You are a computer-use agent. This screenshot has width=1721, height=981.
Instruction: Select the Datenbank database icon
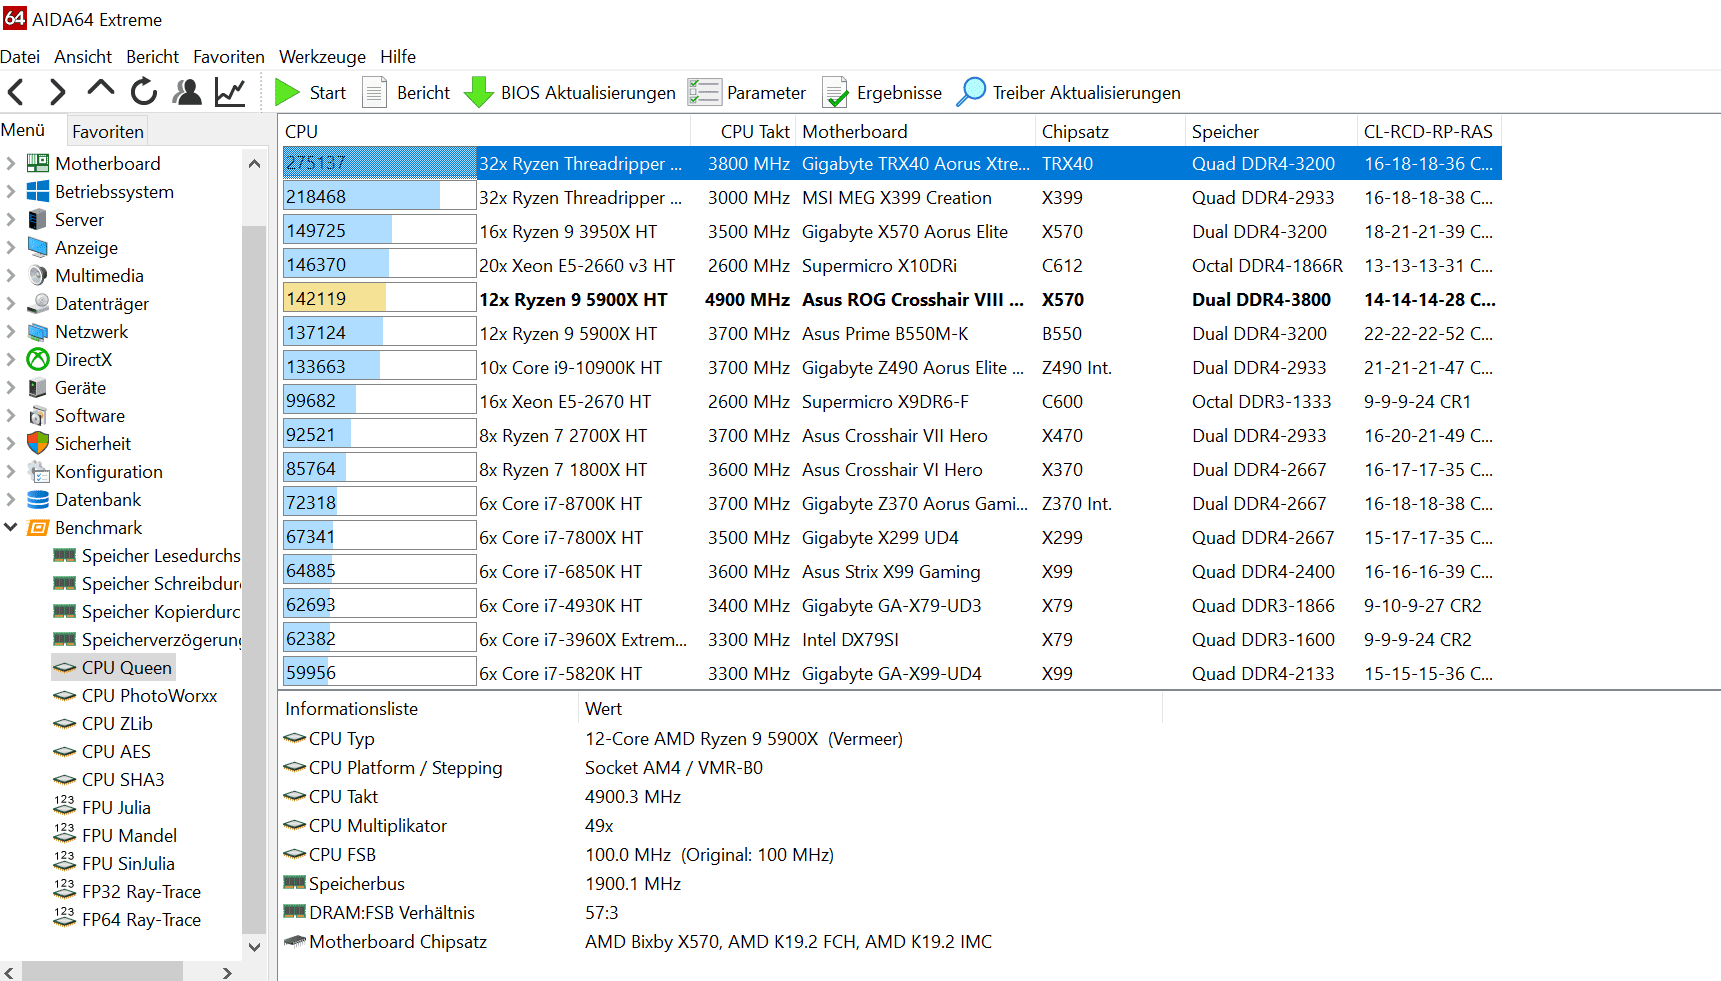[x=38, y=499]
